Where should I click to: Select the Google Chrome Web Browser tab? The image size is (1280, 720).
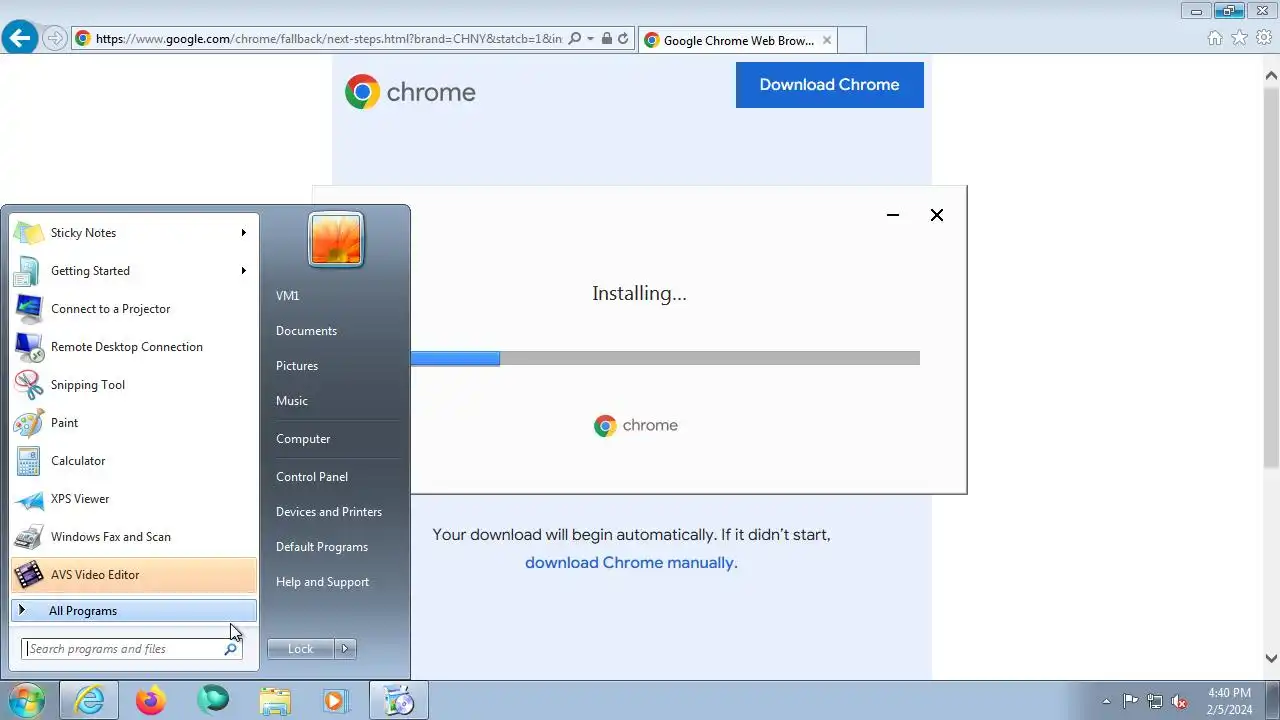pyautogui.click(x=737, y=40)
